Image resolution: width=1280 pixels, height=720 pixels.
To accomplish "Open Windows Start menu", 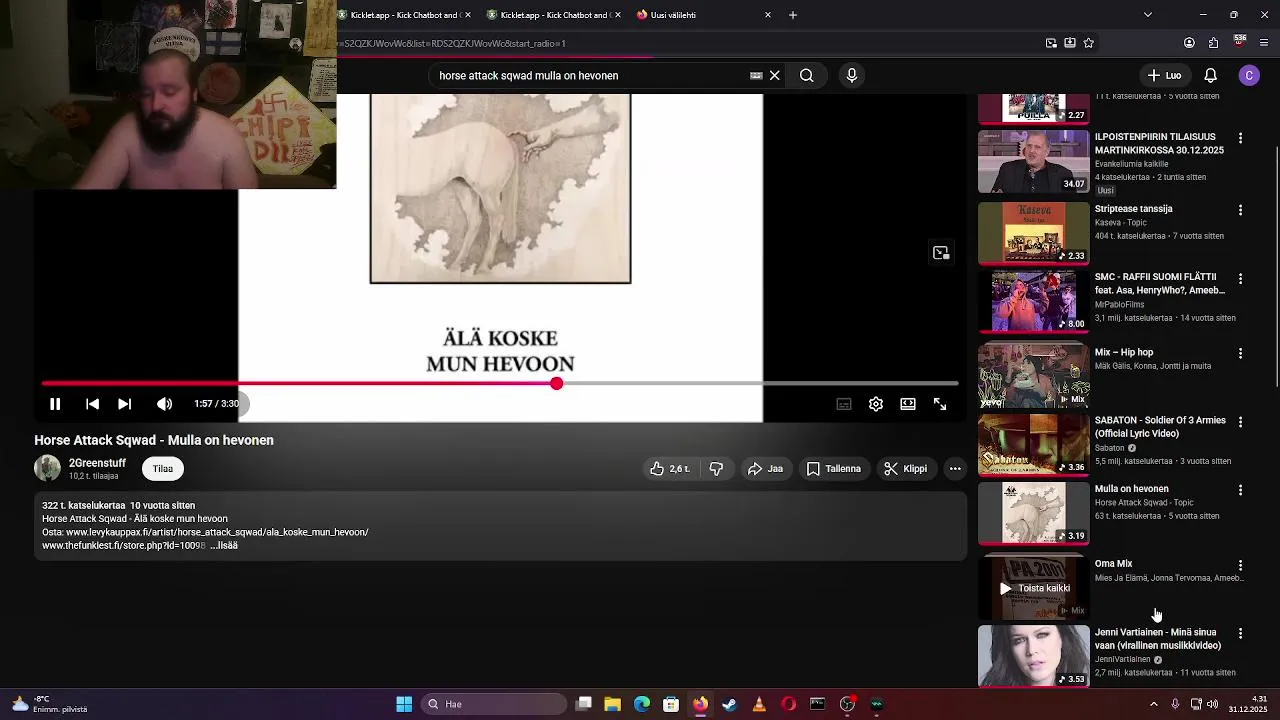I will [x=404, y=704].
